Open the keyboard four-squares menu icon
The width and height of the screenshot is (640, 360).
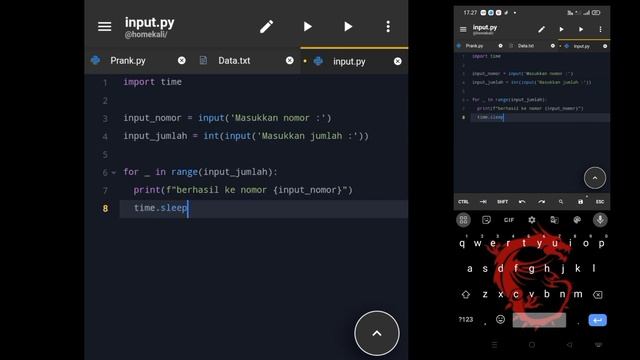pos(463,220)
